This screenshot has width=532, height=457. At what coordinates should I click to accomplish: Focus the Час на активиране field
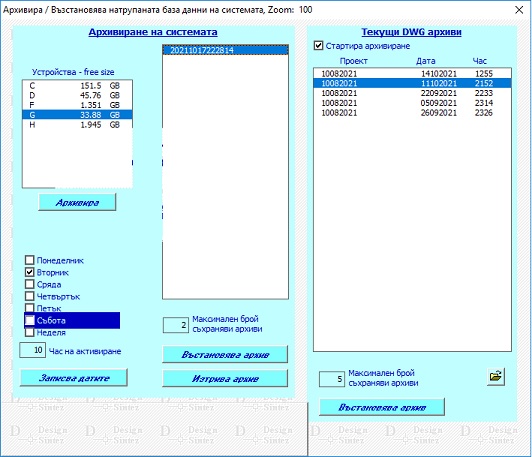pos(33,350)
